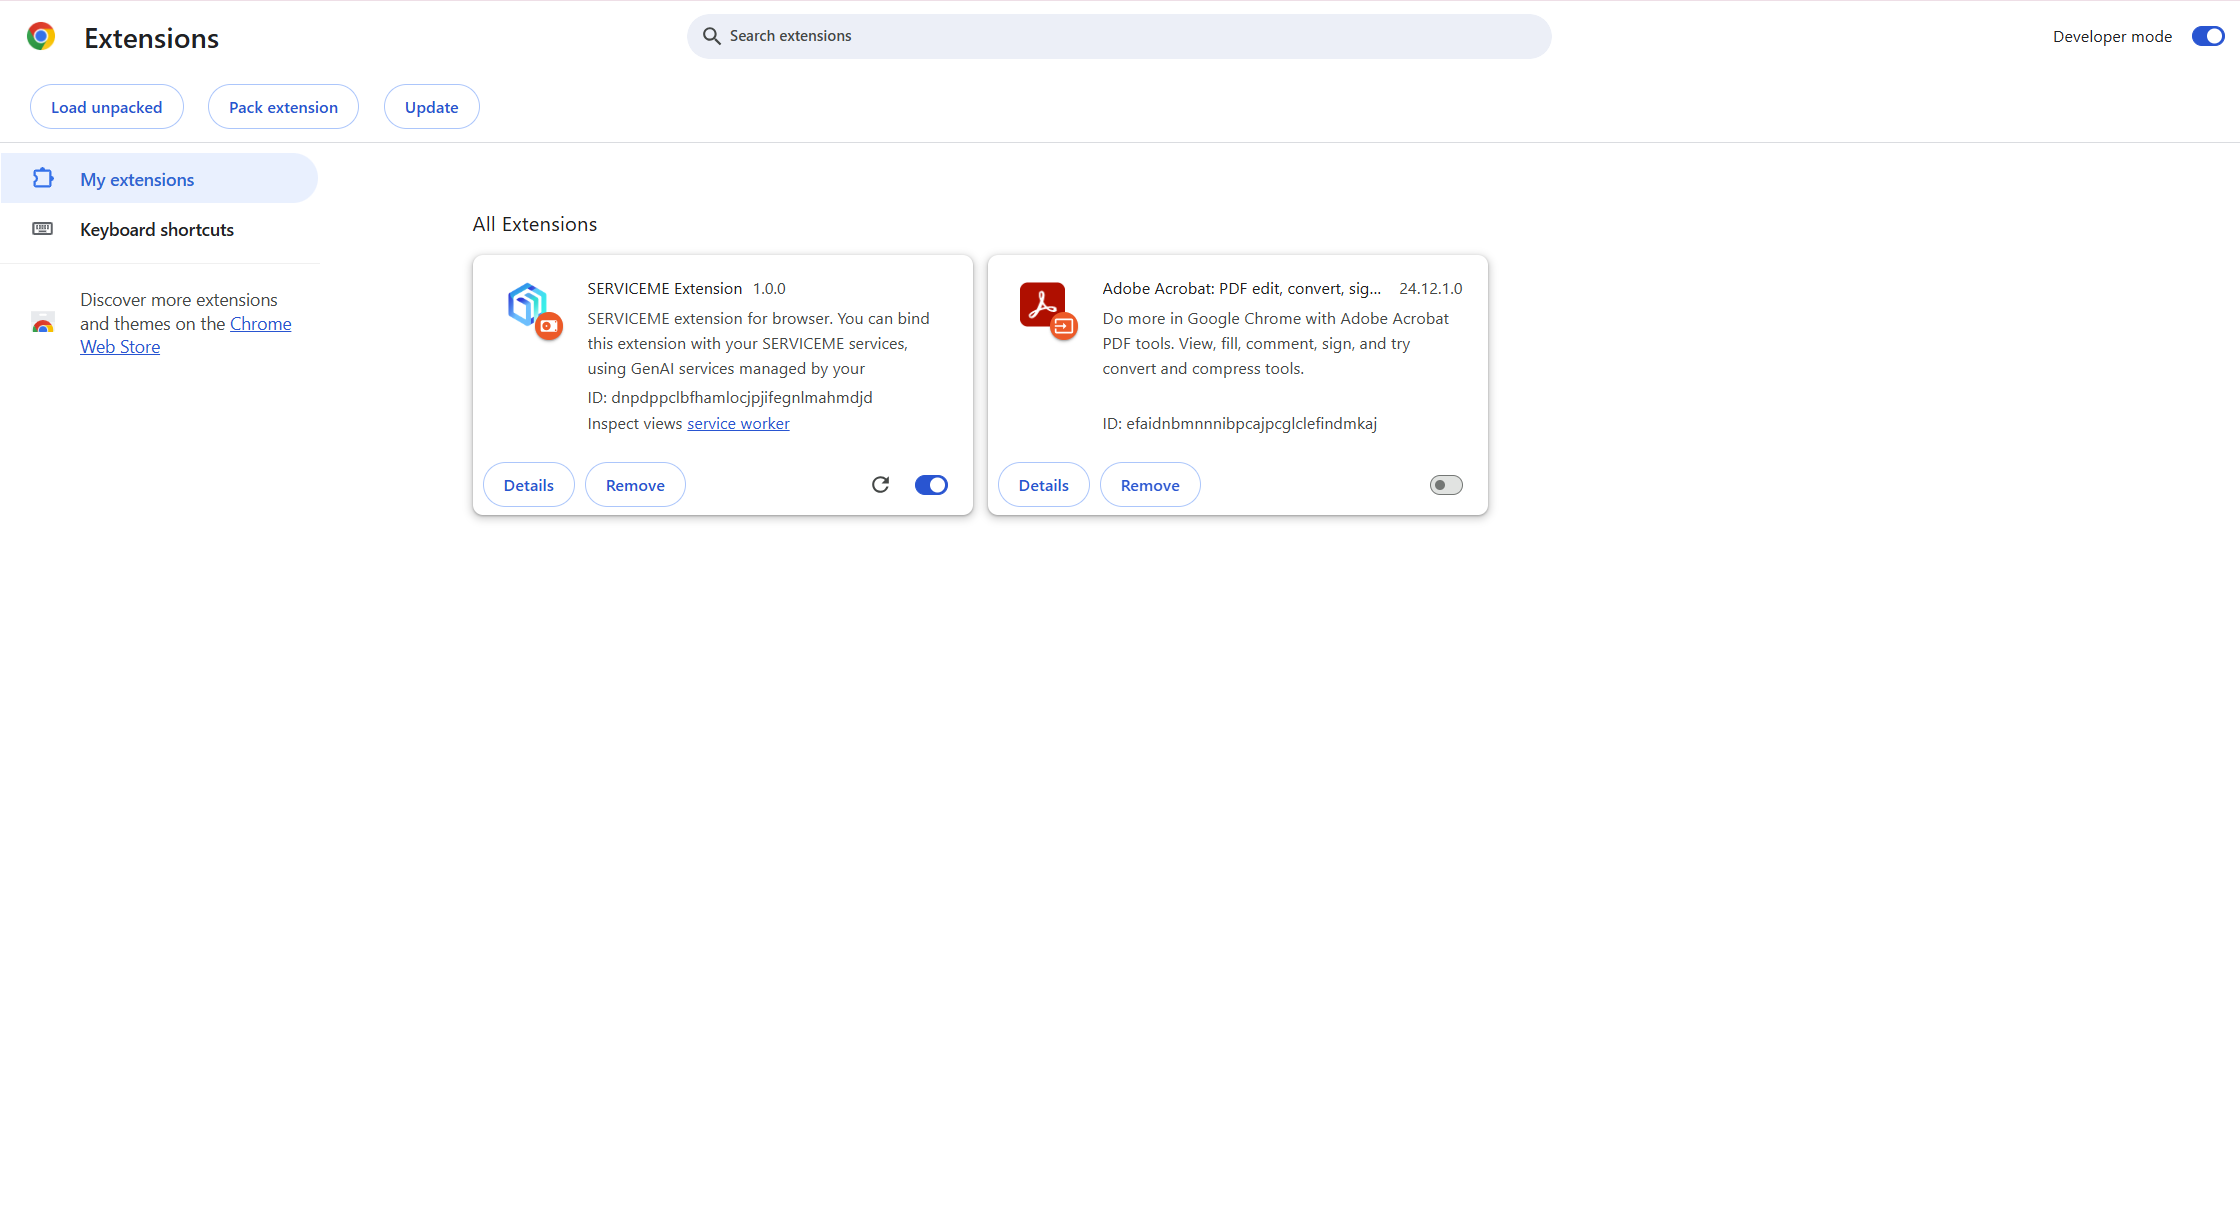Click the My extensions puzzle icon
2240x1232 pixels.
coord(42,178)
